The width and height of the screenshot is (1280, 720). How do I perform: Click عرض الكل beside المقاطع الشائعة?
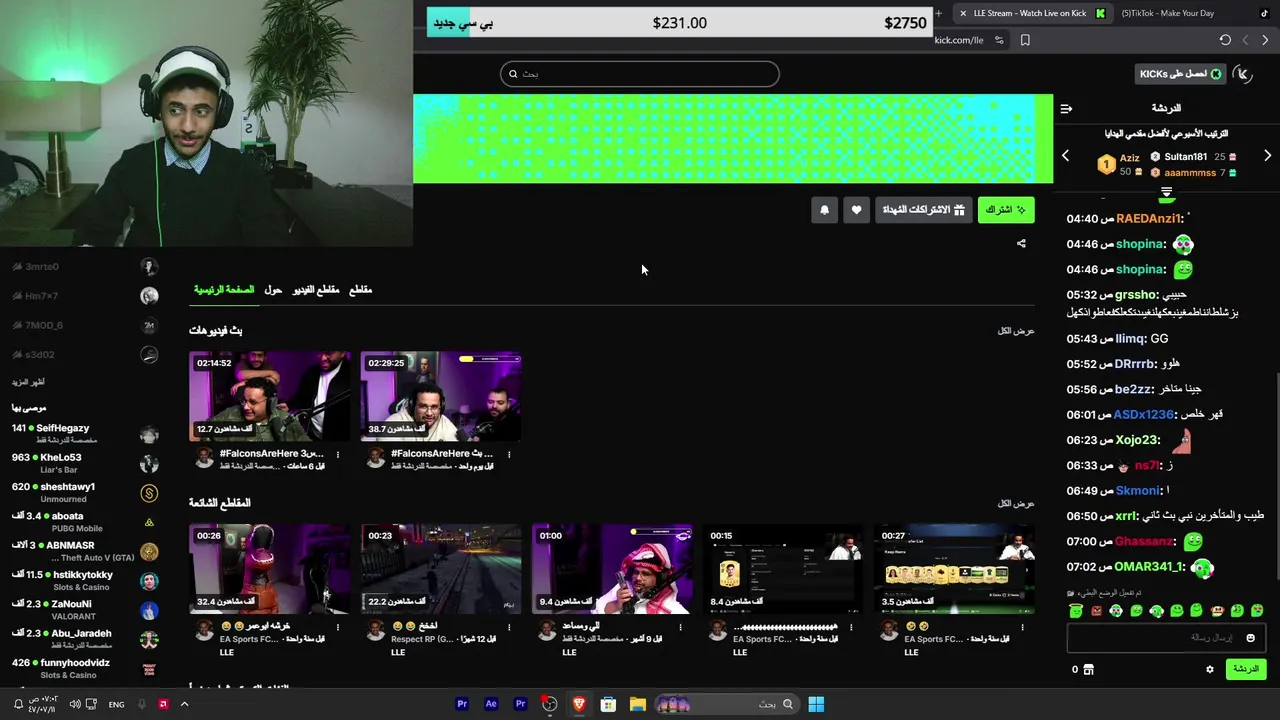pos(1015,503)
